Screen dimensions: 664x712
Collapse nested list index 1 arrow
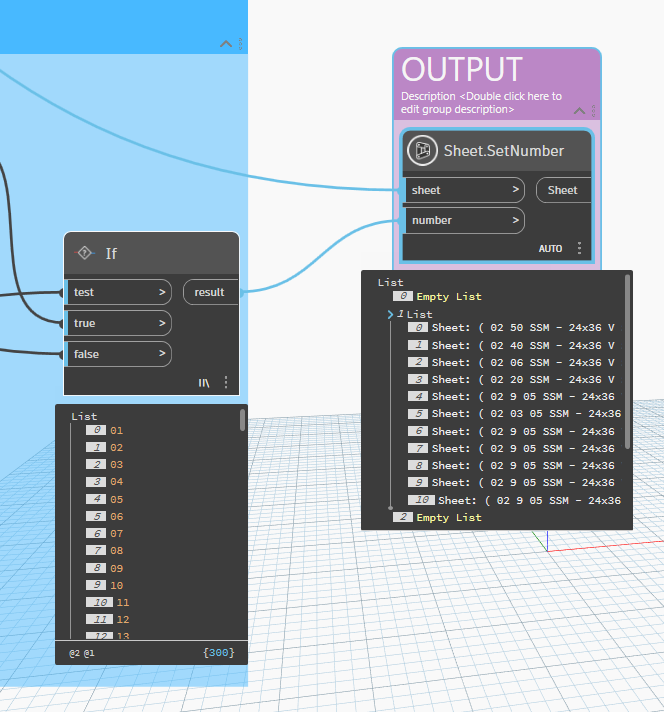390,314
